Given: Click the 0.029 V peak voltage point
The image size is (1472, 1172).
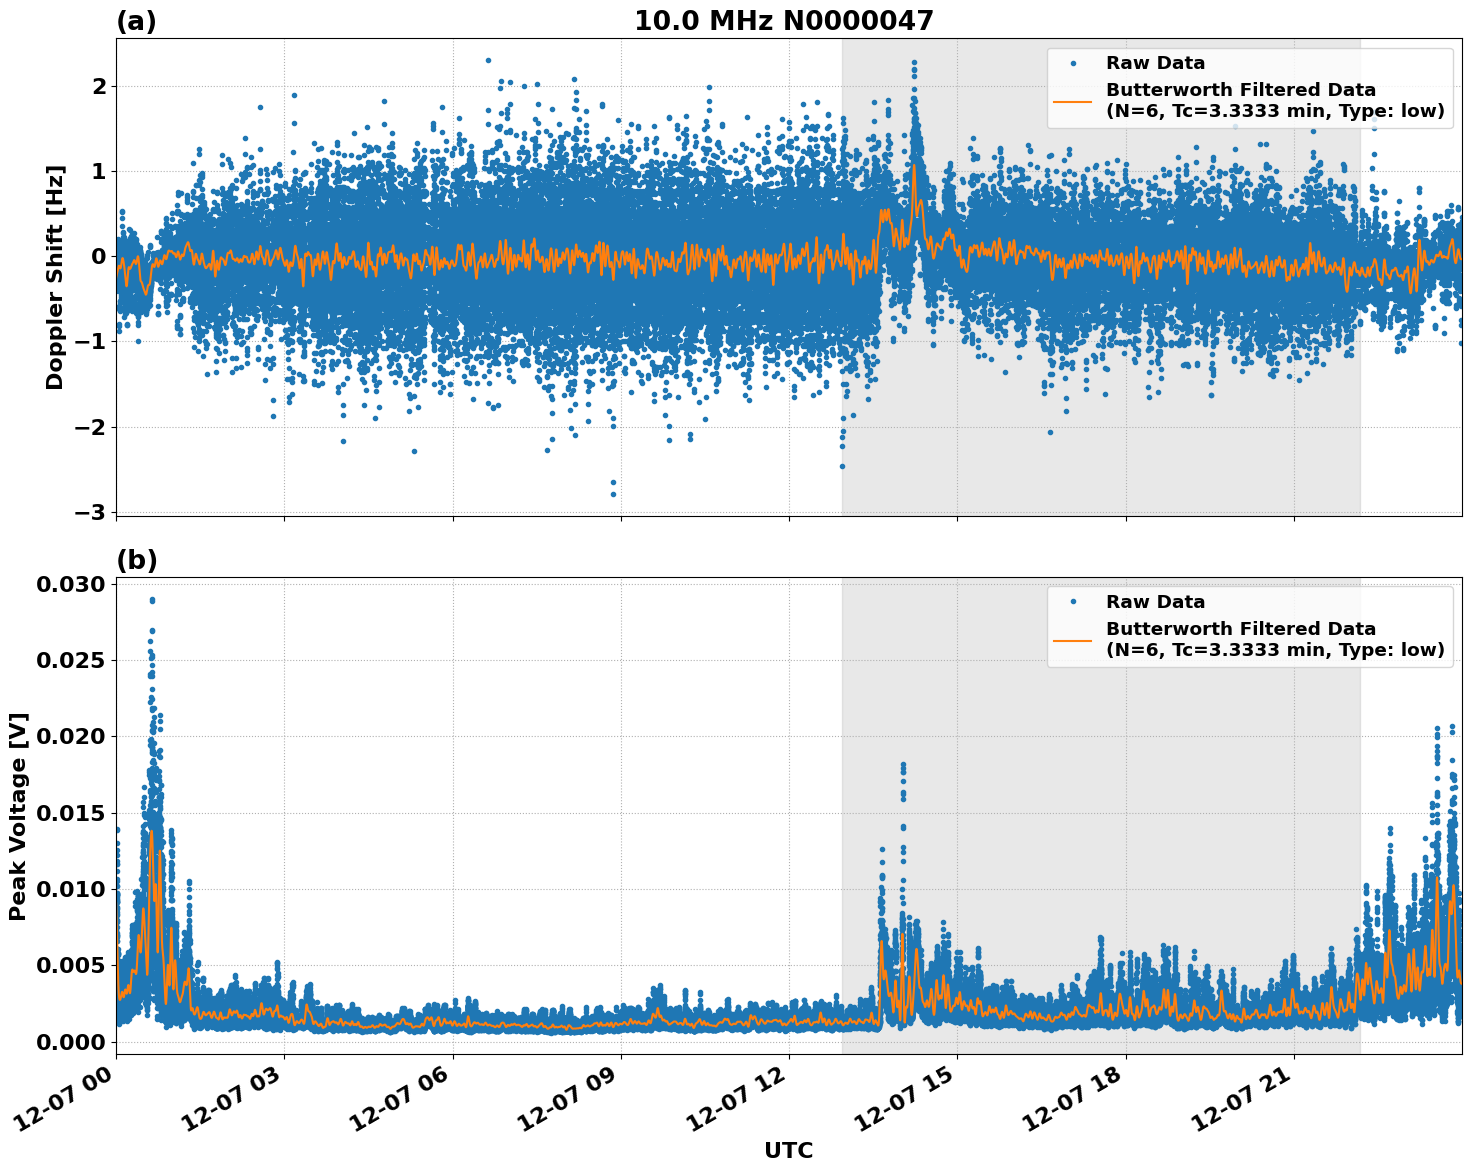Looking at the screenshot, I should pyautogui.click(x=151, y=599).
